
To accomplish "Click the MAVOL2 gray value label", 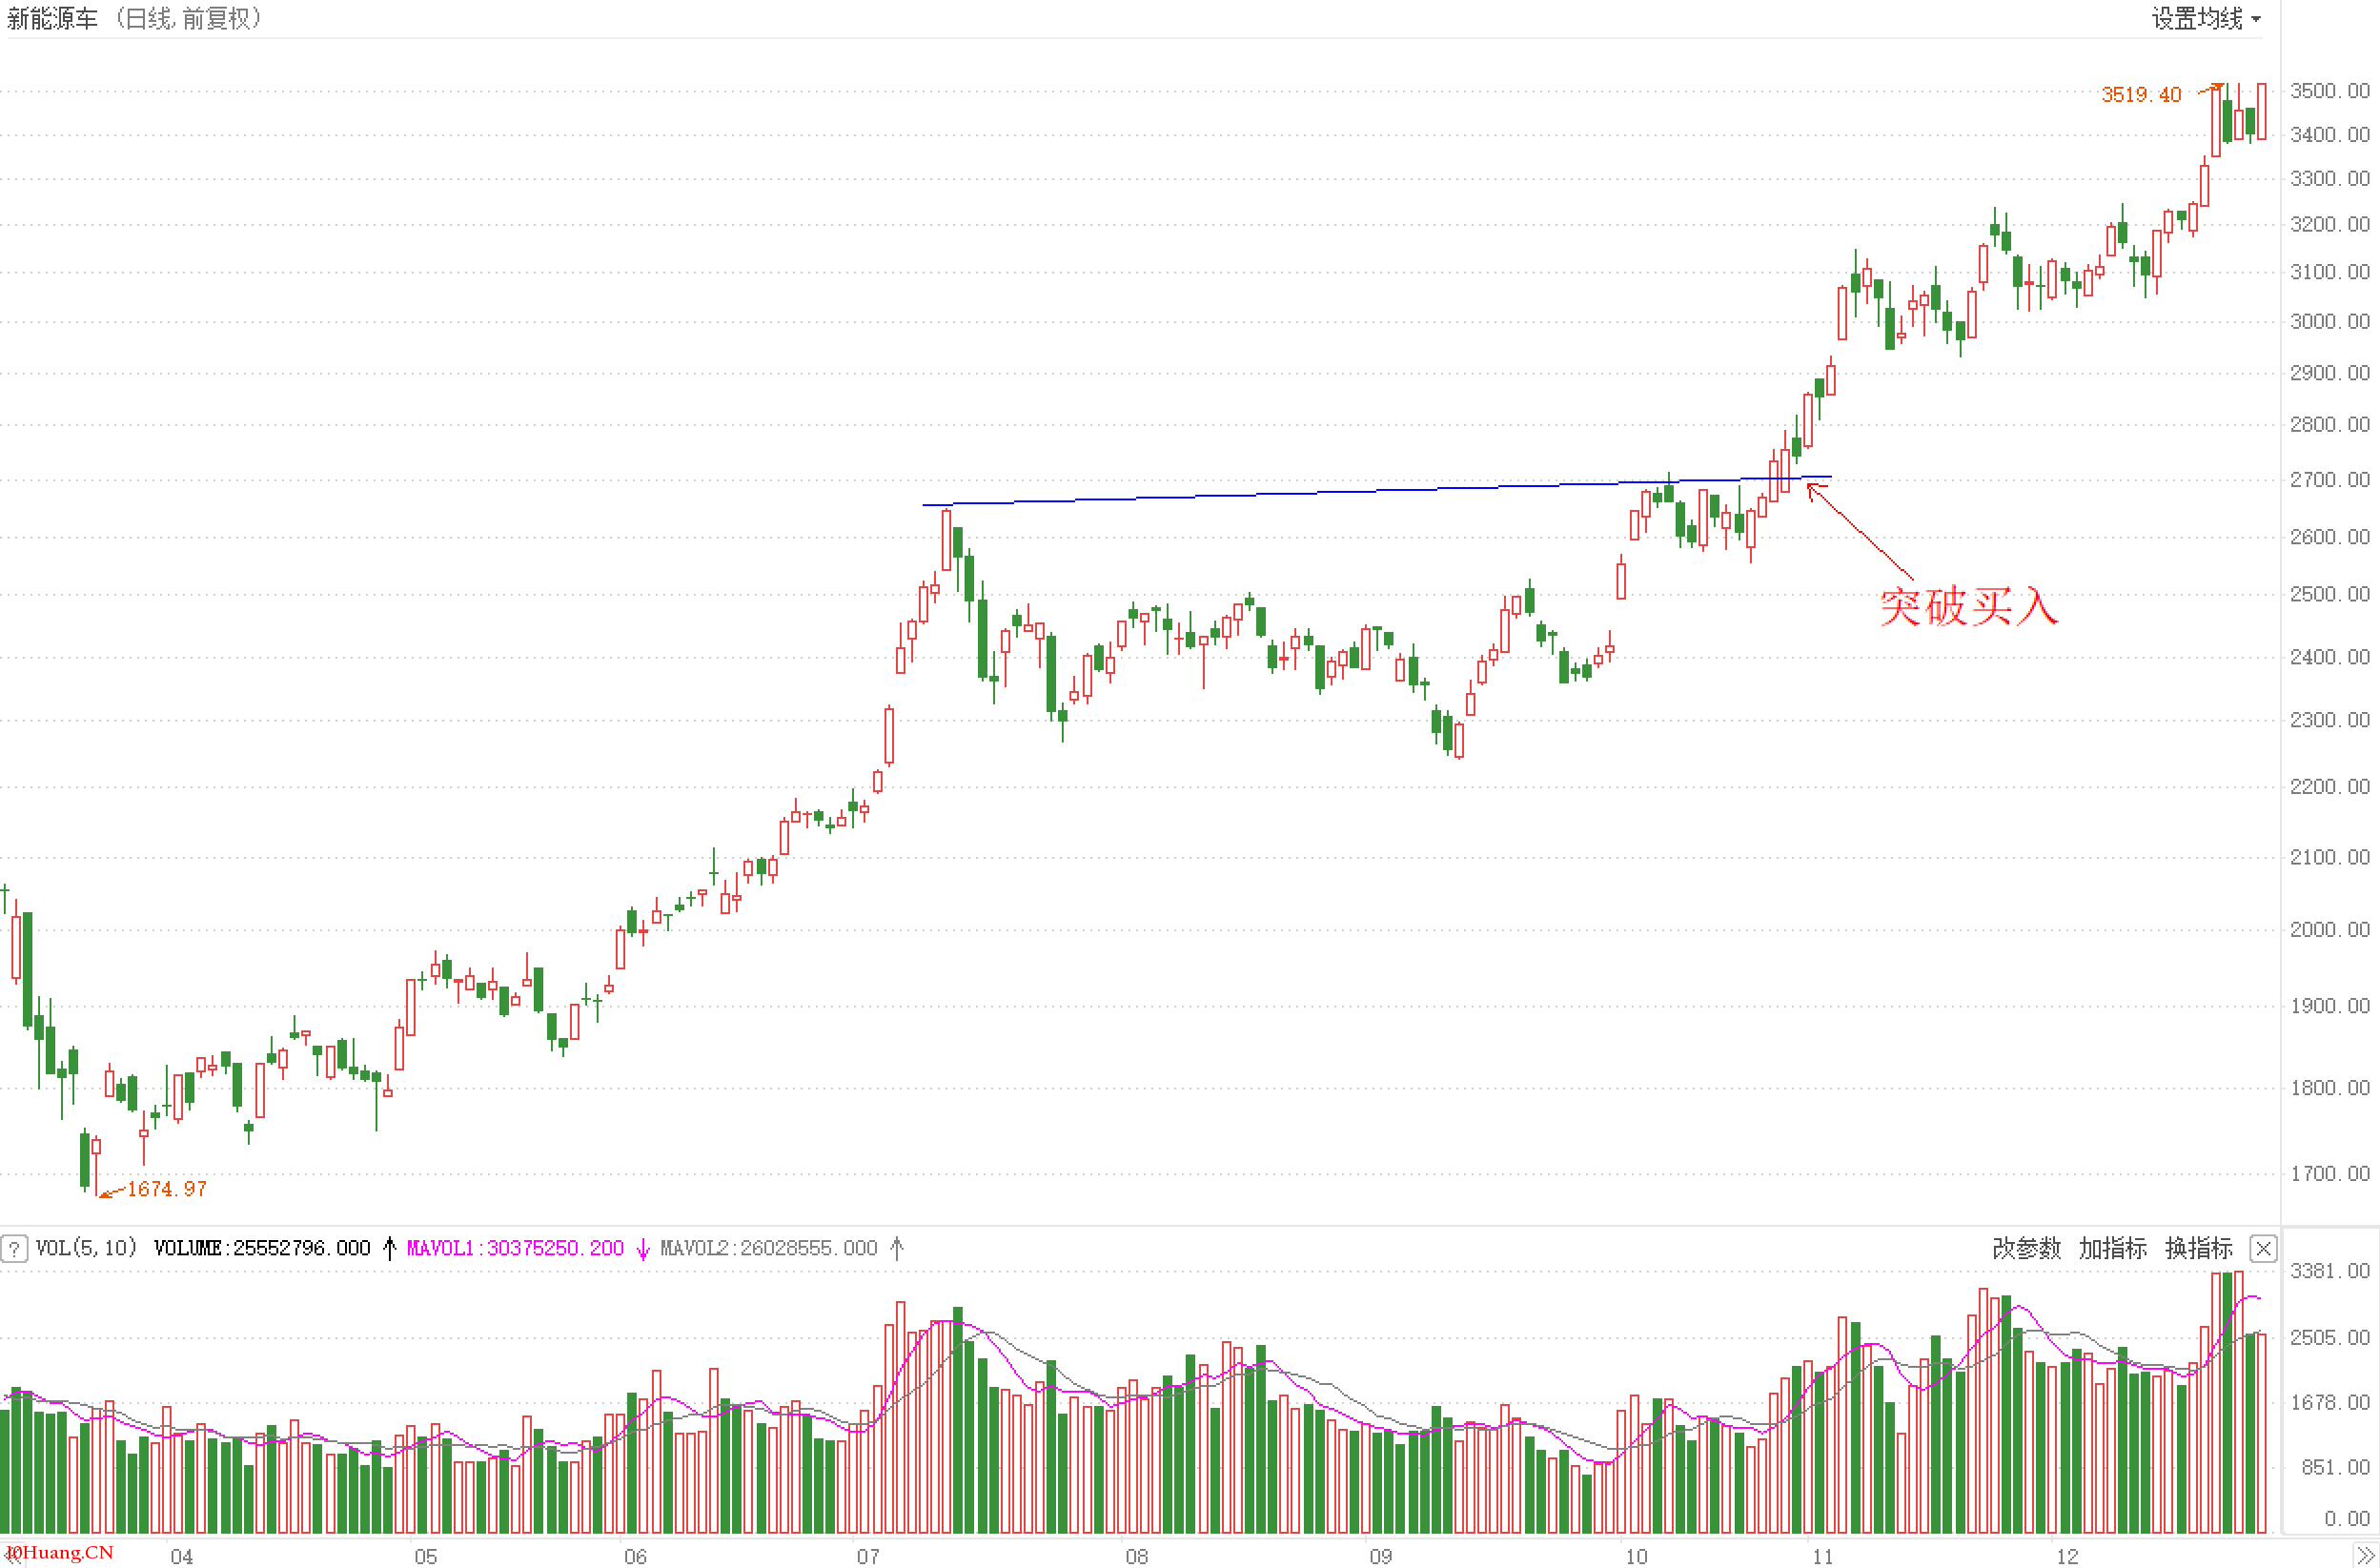I will click(x=768, y=1248).
